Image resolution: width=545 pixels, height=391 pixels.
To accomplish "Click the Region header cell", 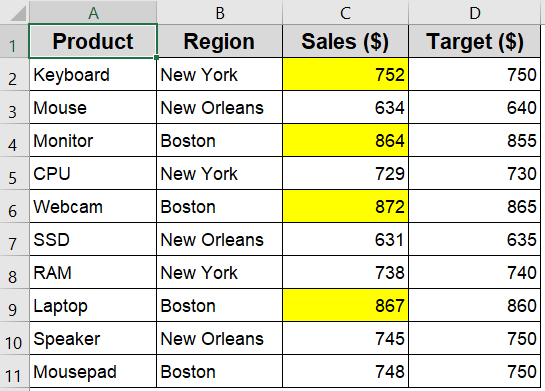I will (x=220, y=41).
